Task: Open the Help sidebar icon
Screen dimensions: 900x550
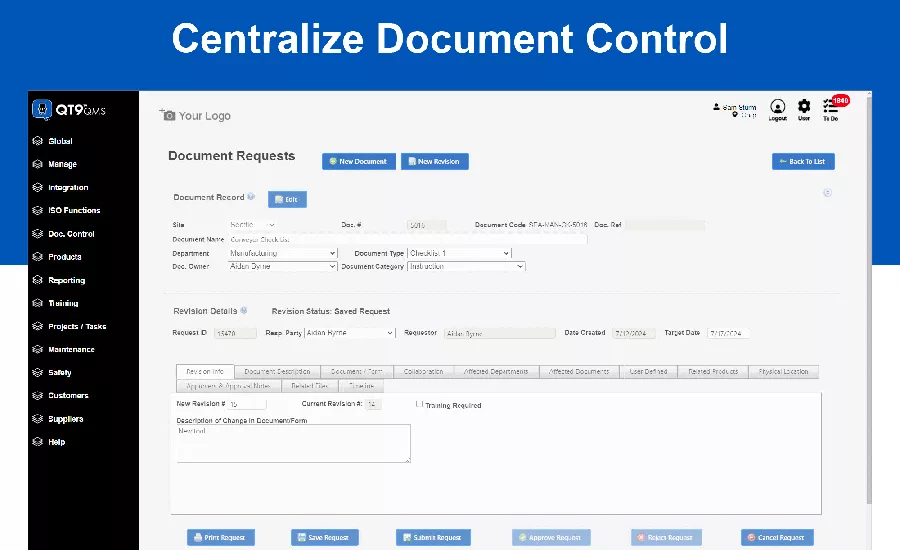Action: [x=38, y=441]
